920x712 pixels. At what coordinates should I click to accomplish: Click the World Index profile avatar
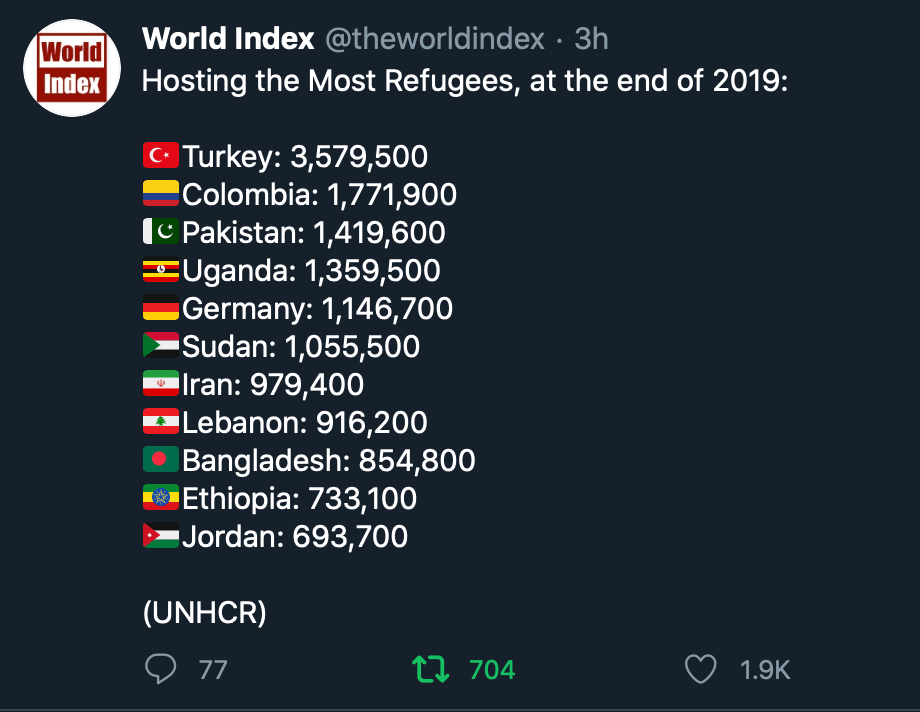72,68
